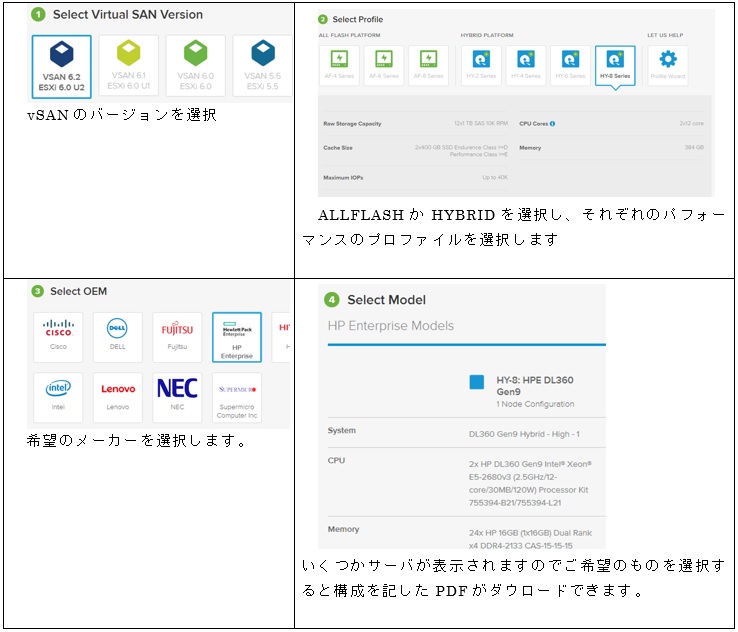Click the Memory label in Select Profile
The width and height of the screenshot is (738, 632).
click(x=530, y=148)
